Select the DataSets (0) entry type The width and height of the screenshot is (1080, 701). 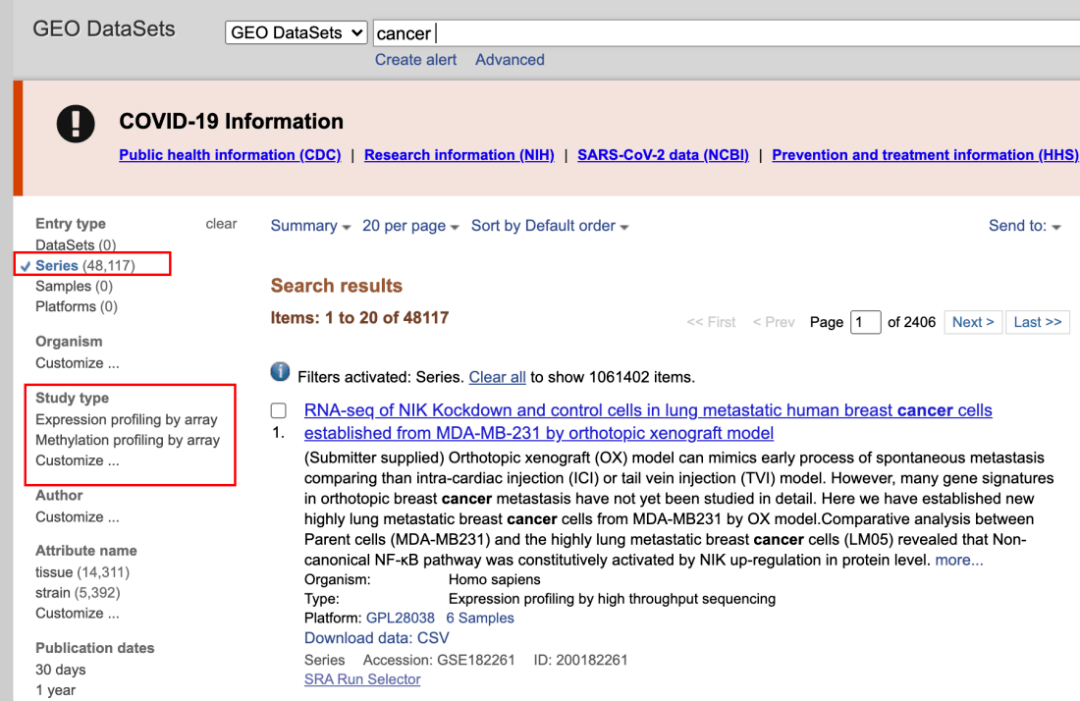point(76,245)
